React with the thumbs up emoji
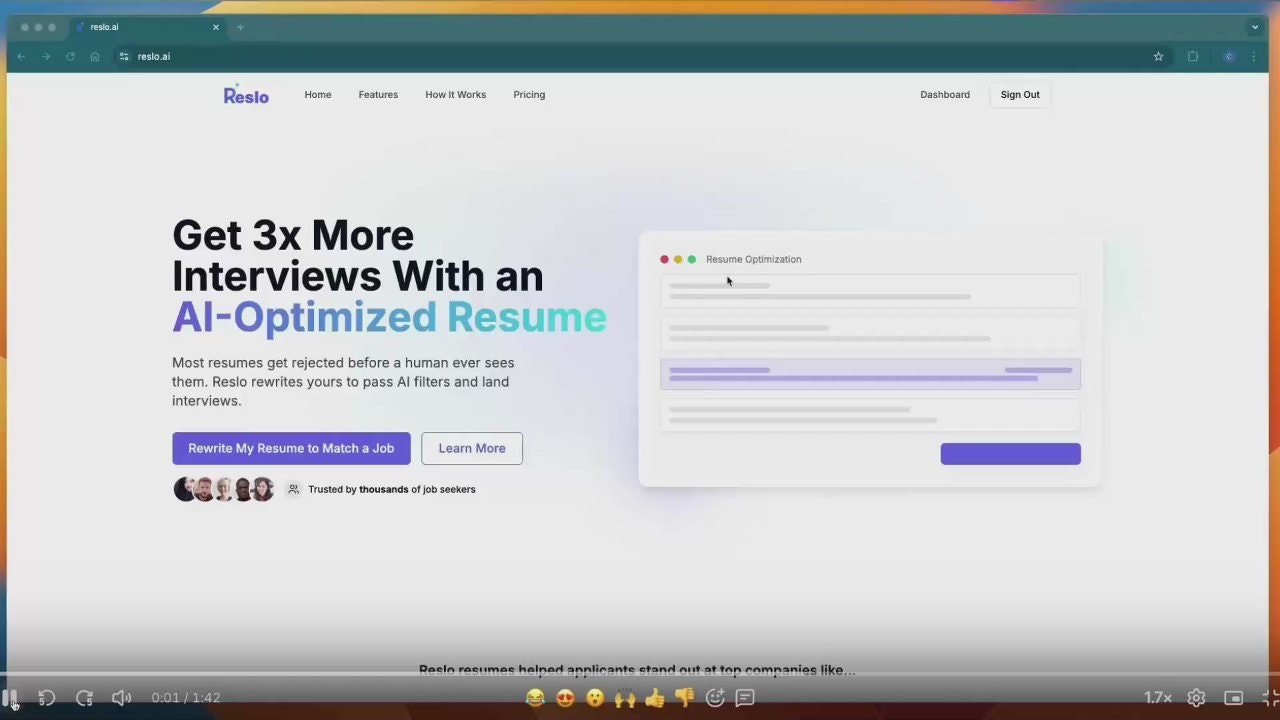The width and height of the screenshot is (1280, 720). point(655,698)
